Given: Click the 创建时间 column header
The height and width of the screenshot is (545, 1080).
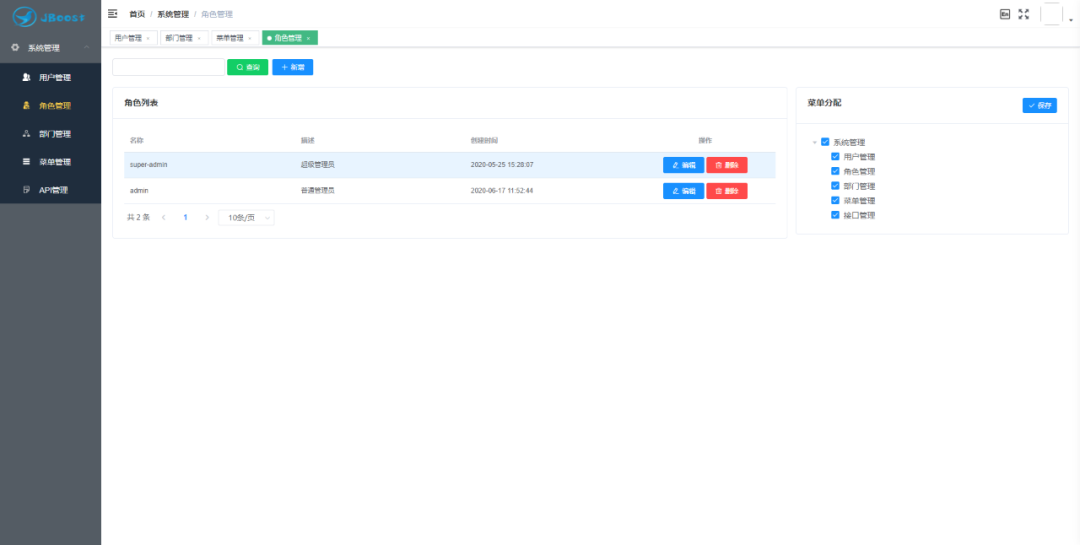Looking at the screenshot, I should [x=483, y=141].
